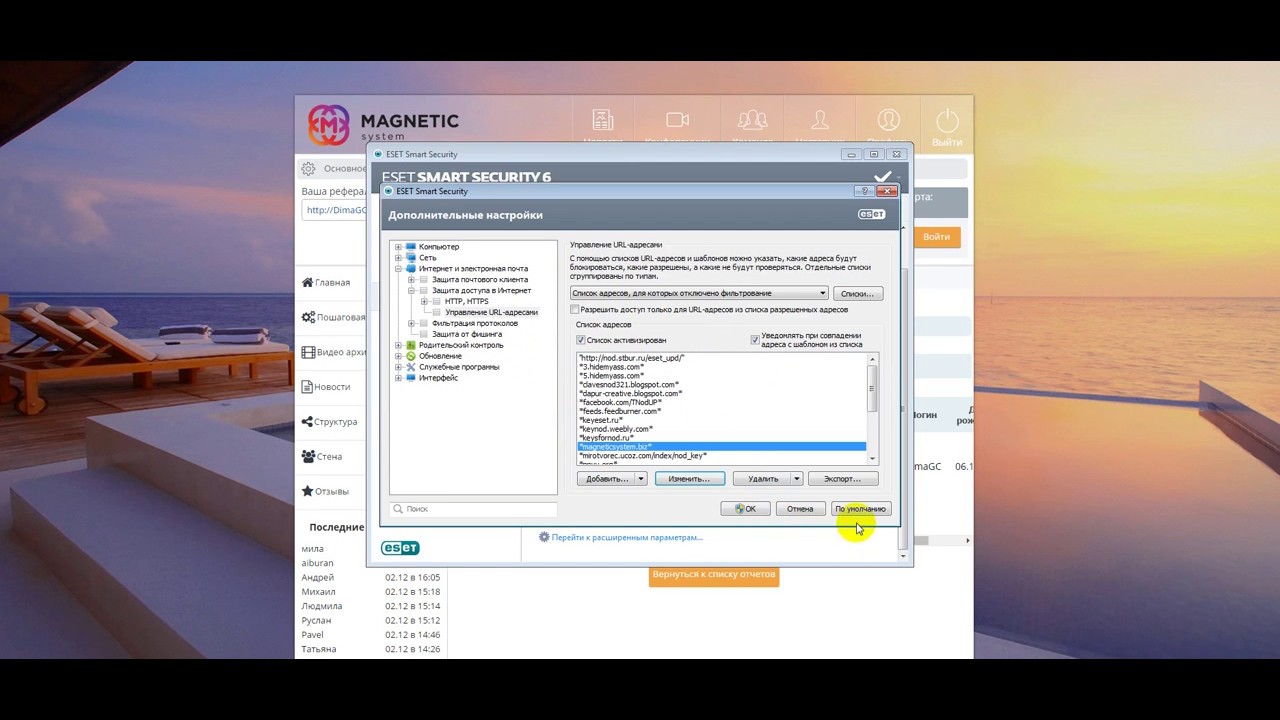Select Защита от фишинга in tree
Screen dimensions: 1280x720
coord(467,334)
